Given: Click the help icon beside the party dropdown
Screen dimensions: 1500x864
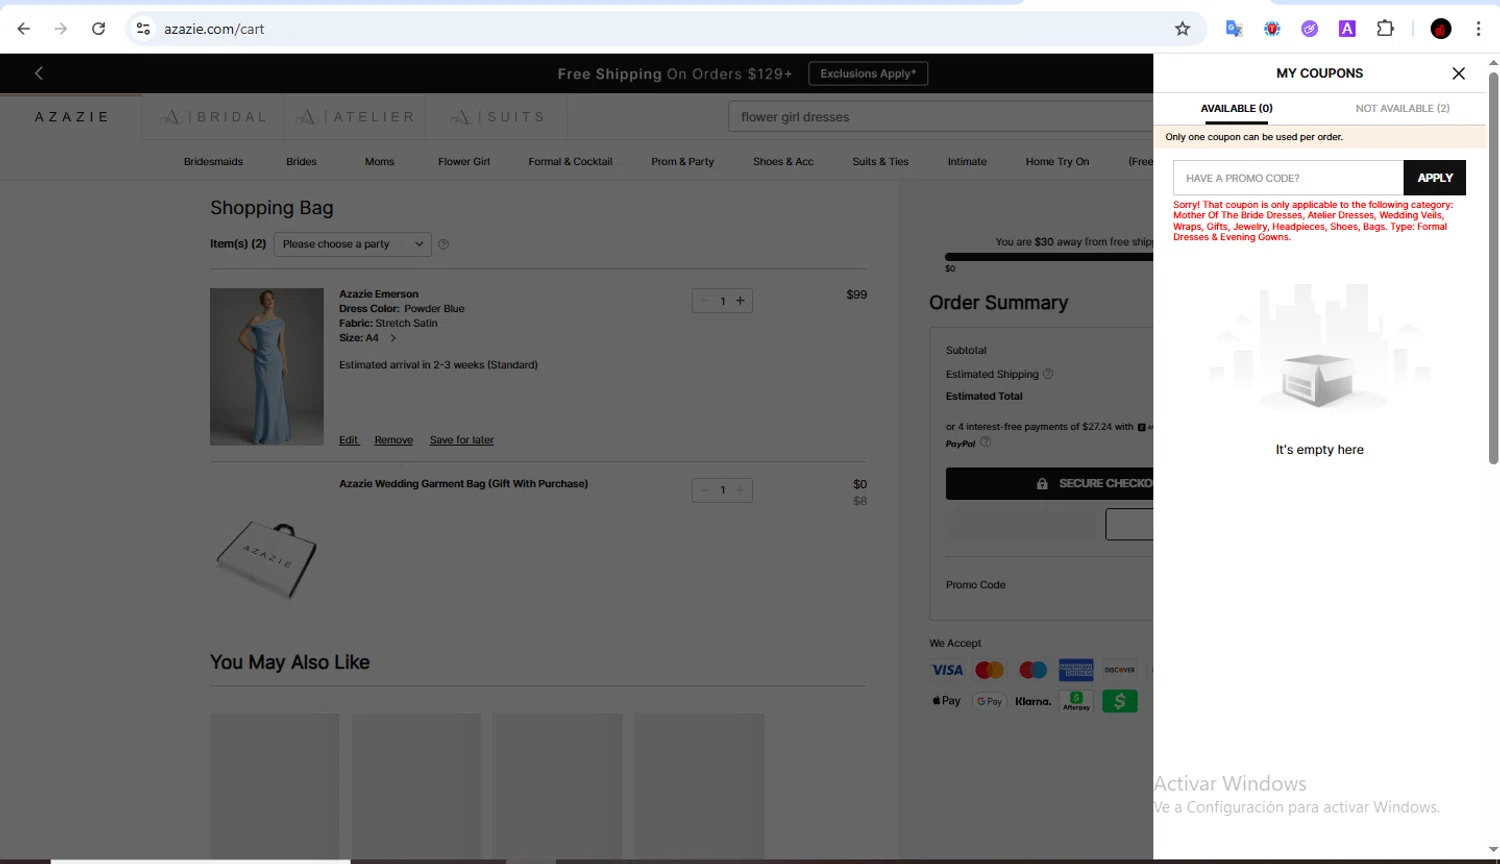Looking at the screenshot, I should click(443, 244).
